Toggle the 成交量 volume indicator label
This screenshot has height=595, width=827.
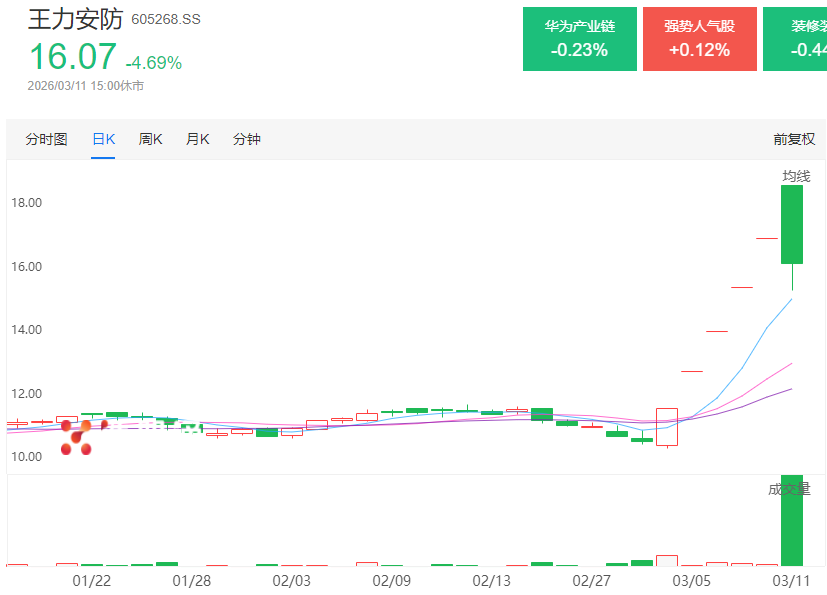789,489
